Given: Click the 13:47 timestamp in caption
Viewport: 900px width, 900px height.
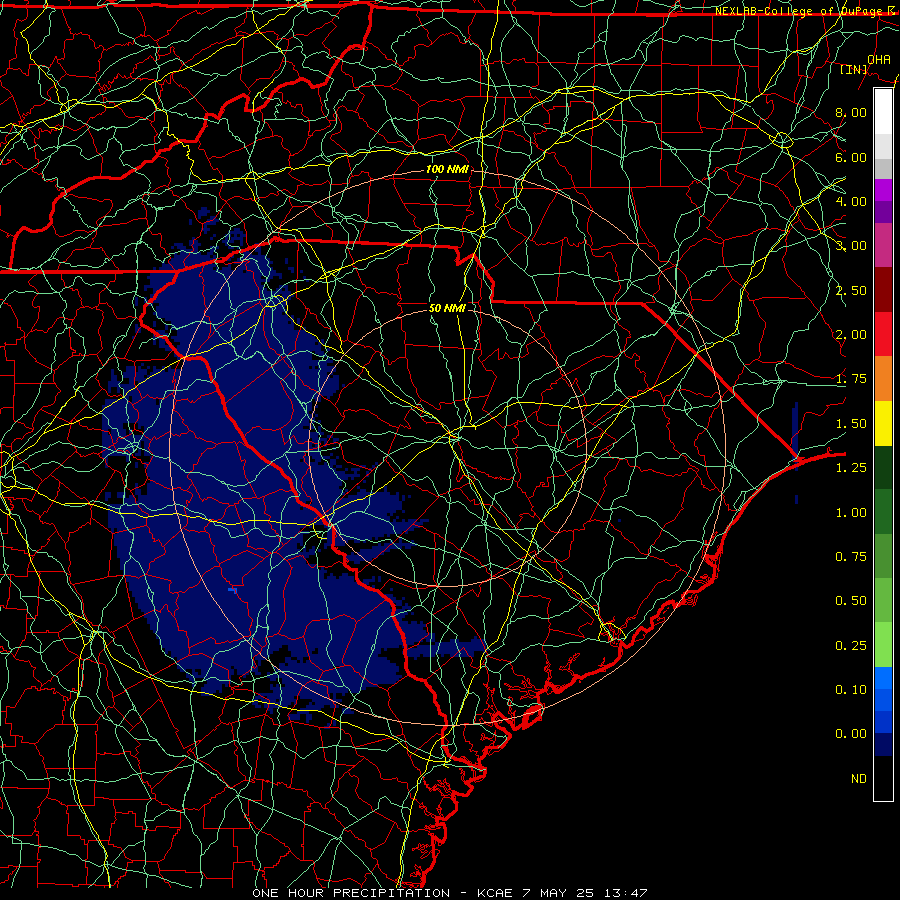Looking at the screenshot, I should (626, 893).
